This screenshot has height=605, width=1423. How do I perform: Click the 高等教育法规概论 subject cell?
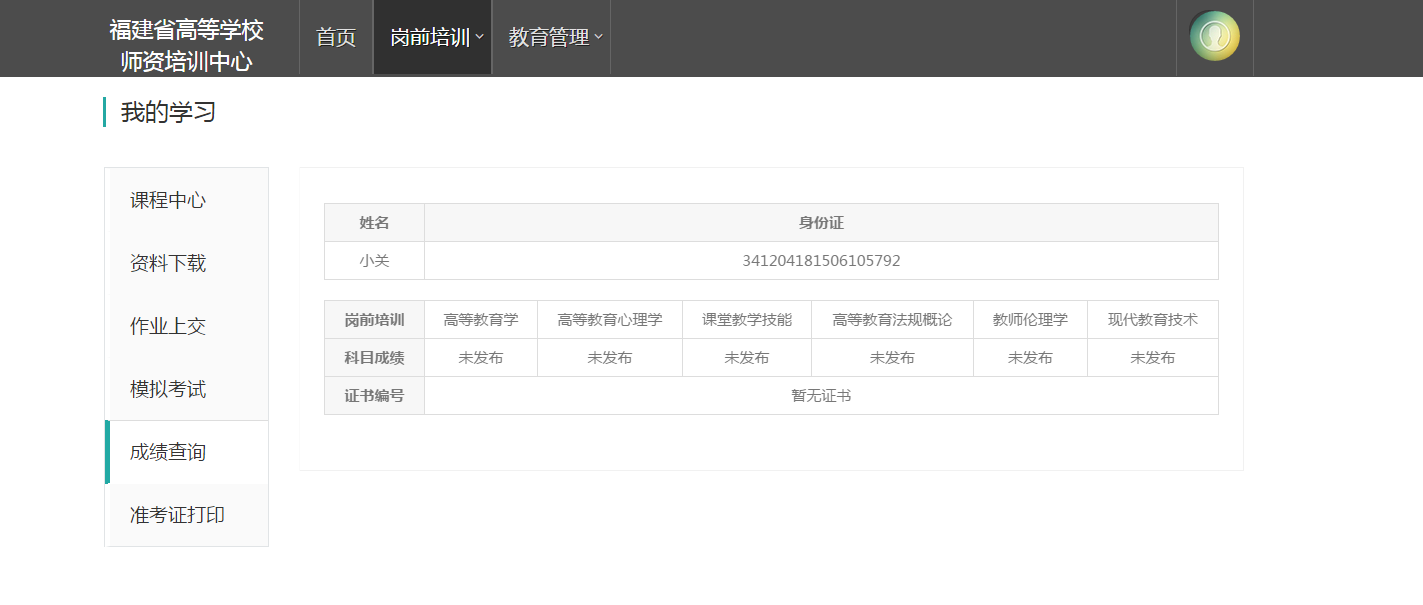click(892, 320)
